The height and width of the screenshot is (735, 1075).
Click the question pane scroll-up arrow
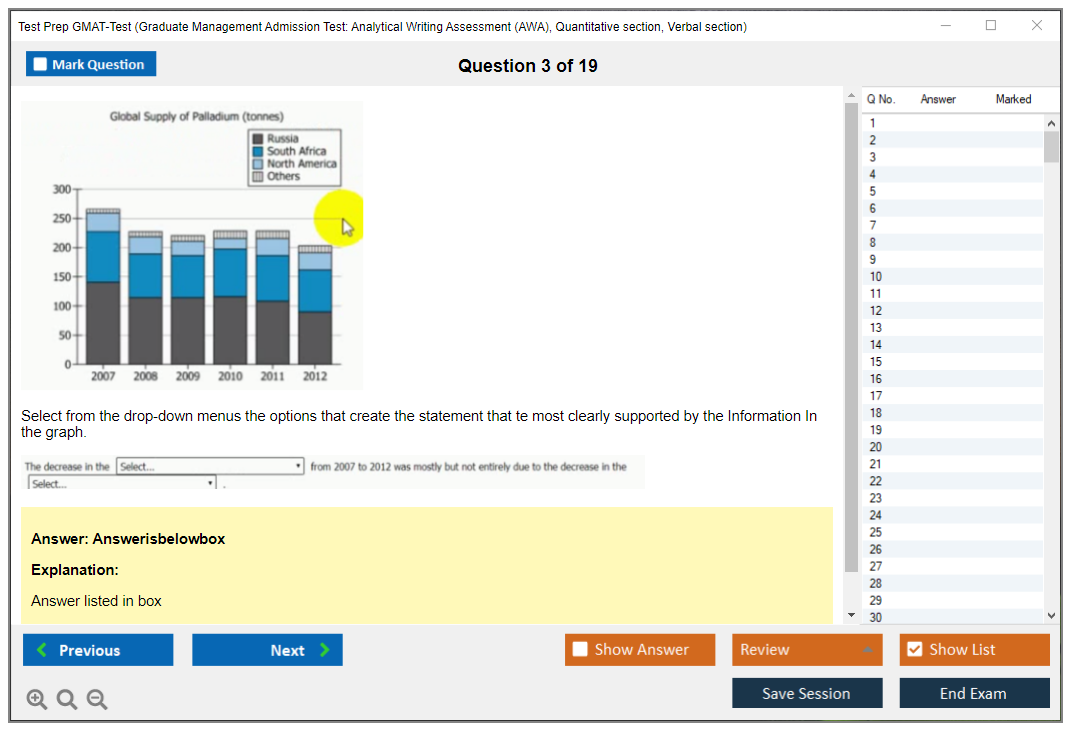coord(851,96)
